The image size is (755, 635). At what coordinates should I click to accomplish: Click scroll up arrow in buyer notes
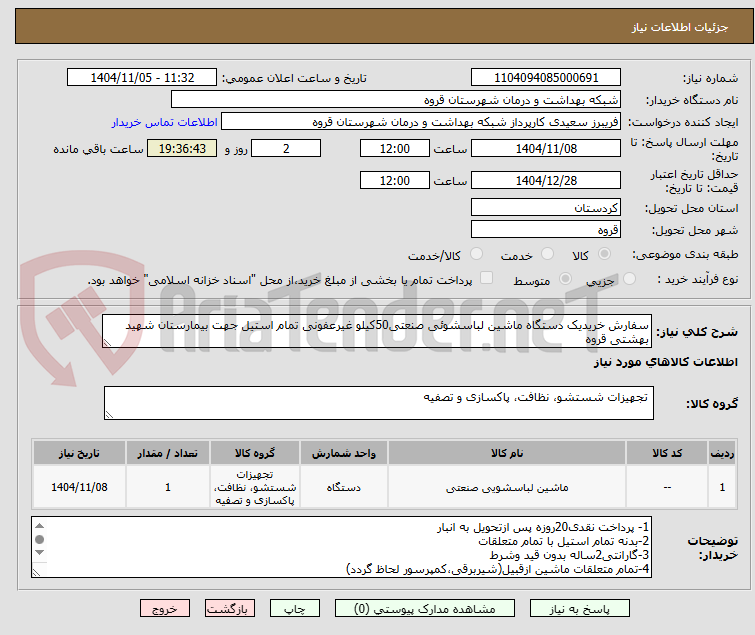(40, 526)
